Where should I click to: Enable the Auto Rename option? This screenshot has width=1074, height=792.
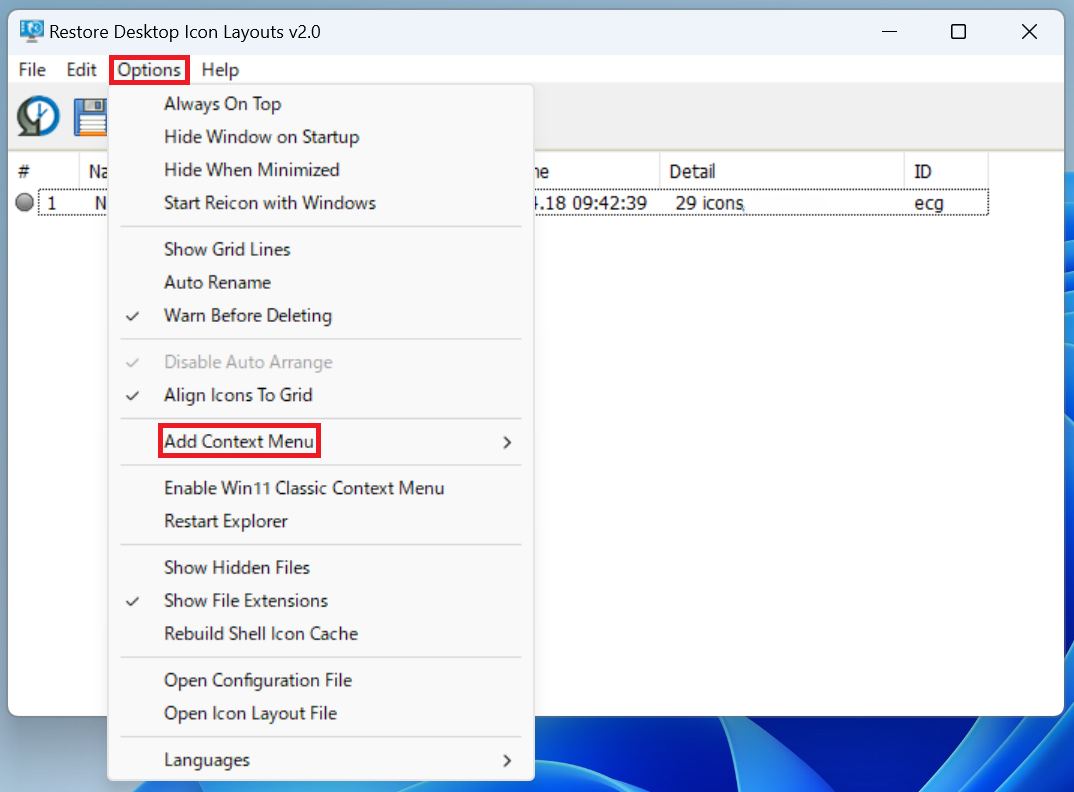[x=321, y=282]
